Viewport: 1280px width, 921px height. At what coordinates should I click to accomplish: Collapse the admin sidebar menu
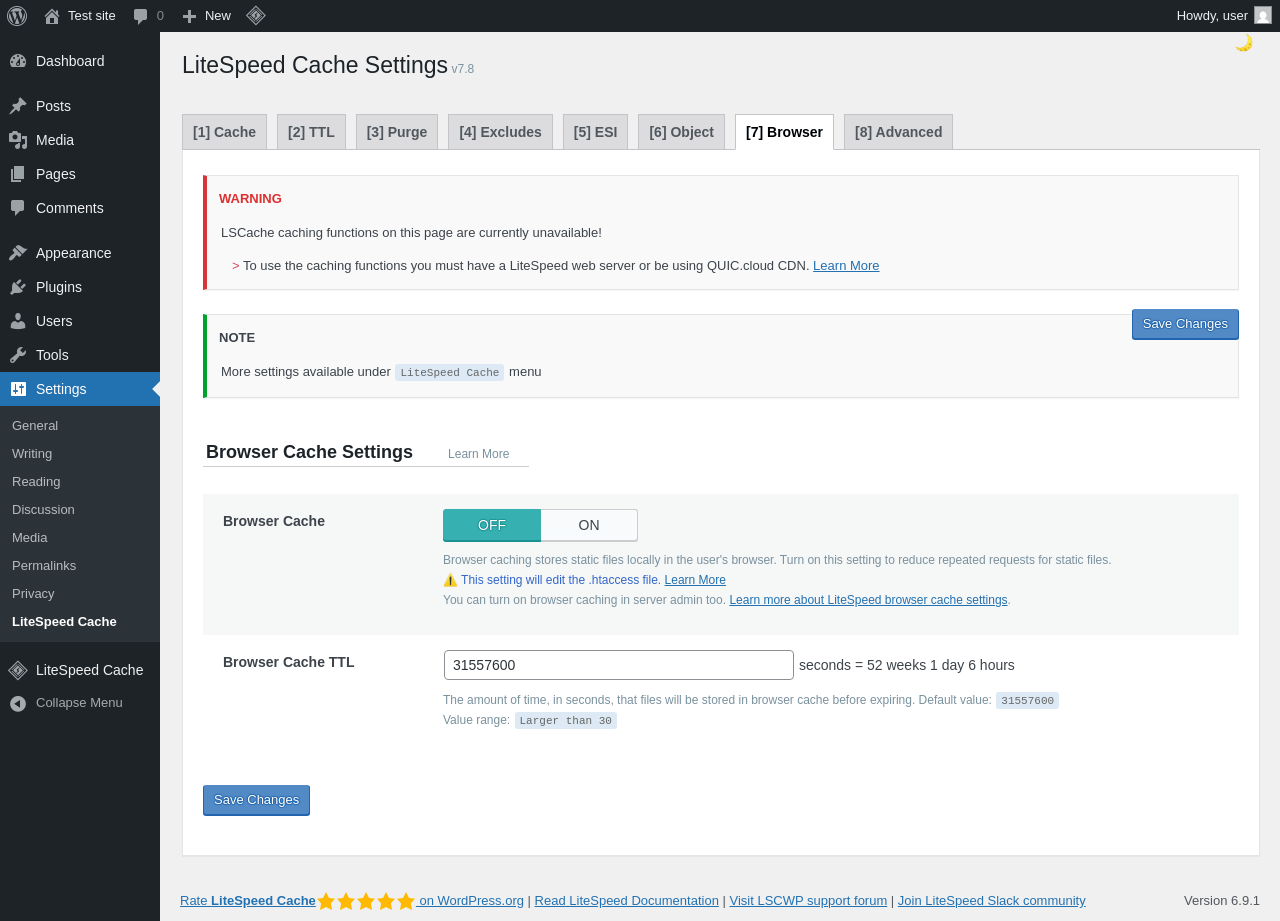(78, 703)
